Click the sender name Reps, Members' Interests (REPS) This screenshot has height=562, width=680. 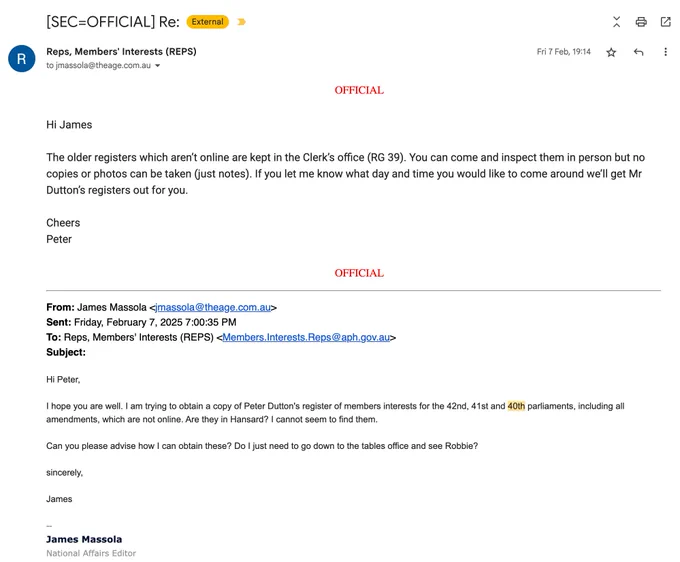(x=121, y=52)
